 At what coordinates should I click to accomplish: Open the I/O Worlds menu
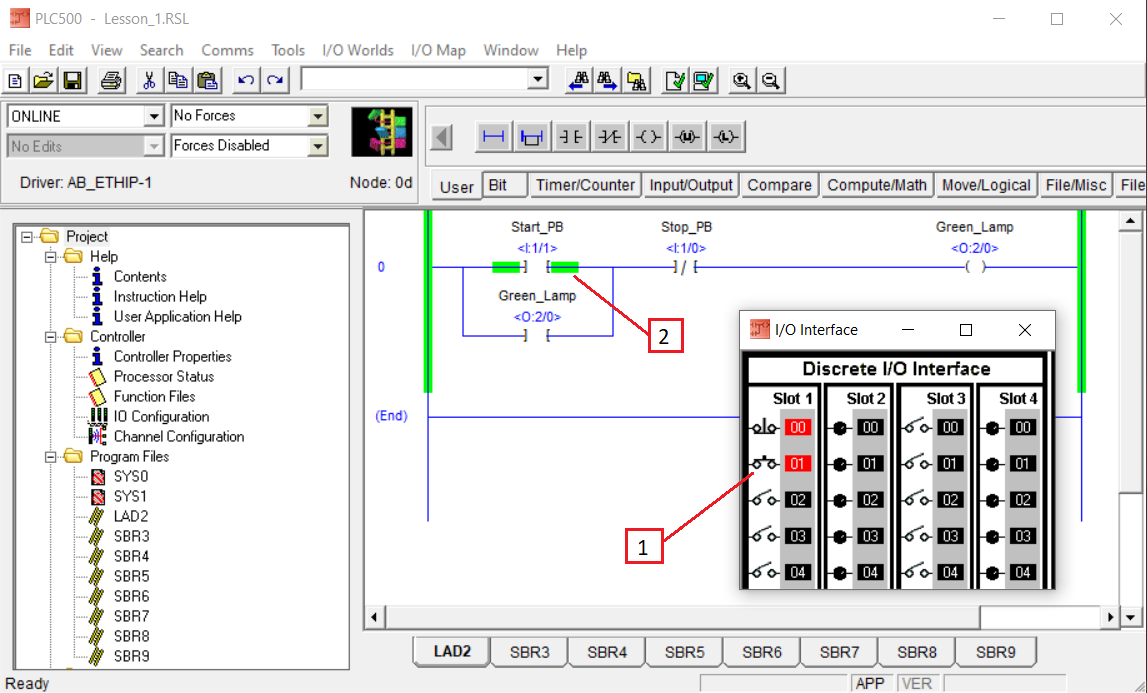click(x=358, y=50)
